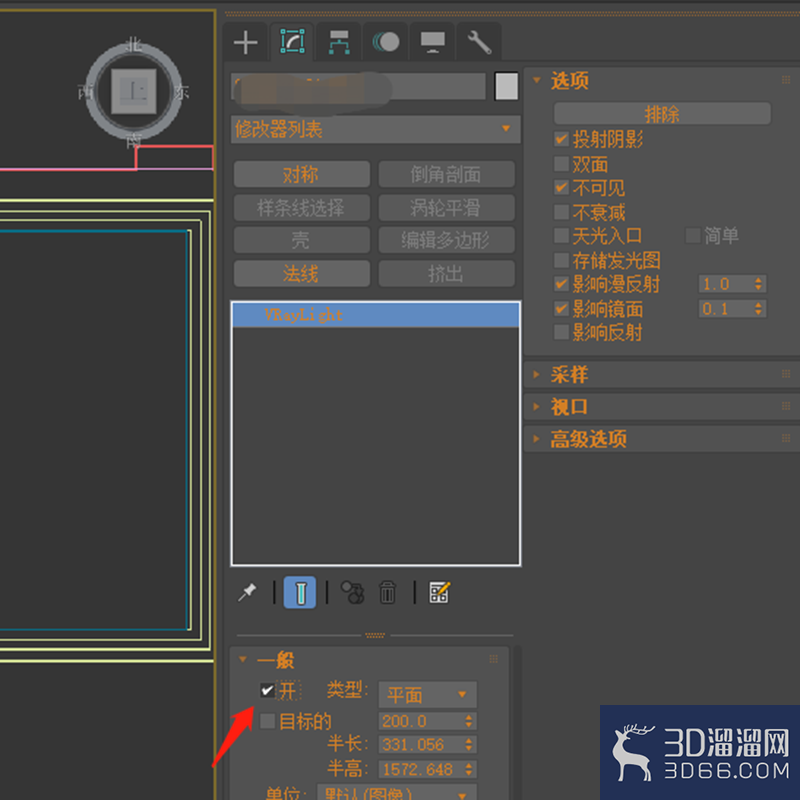Click the 一般 rollout grip dots
The height and width of the screenshot is (800, 800).
493,659
